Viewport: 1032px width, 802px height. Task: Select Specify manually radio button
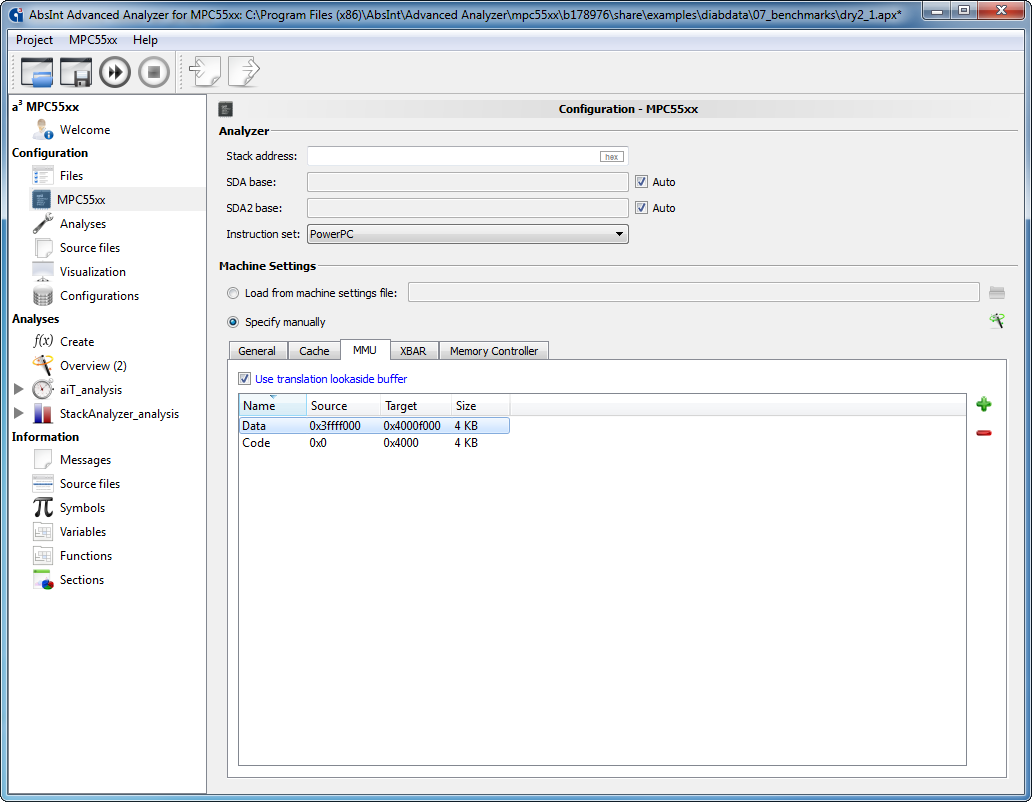point(232,322)
